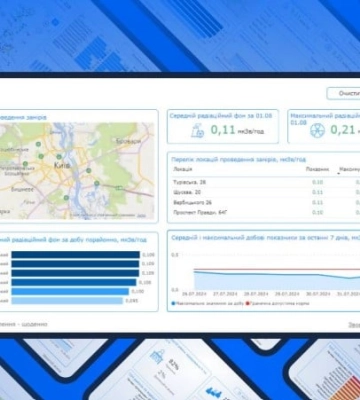Click the 29.07.2024 date on the chart axis

[x=287, y=294]
